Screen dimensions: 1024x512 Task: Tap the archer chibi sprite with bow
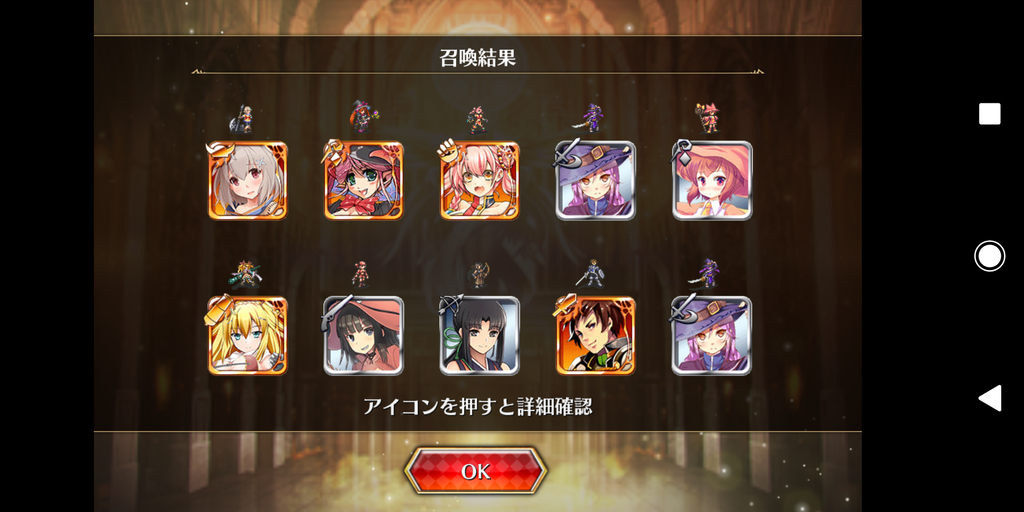click(479, 275)
